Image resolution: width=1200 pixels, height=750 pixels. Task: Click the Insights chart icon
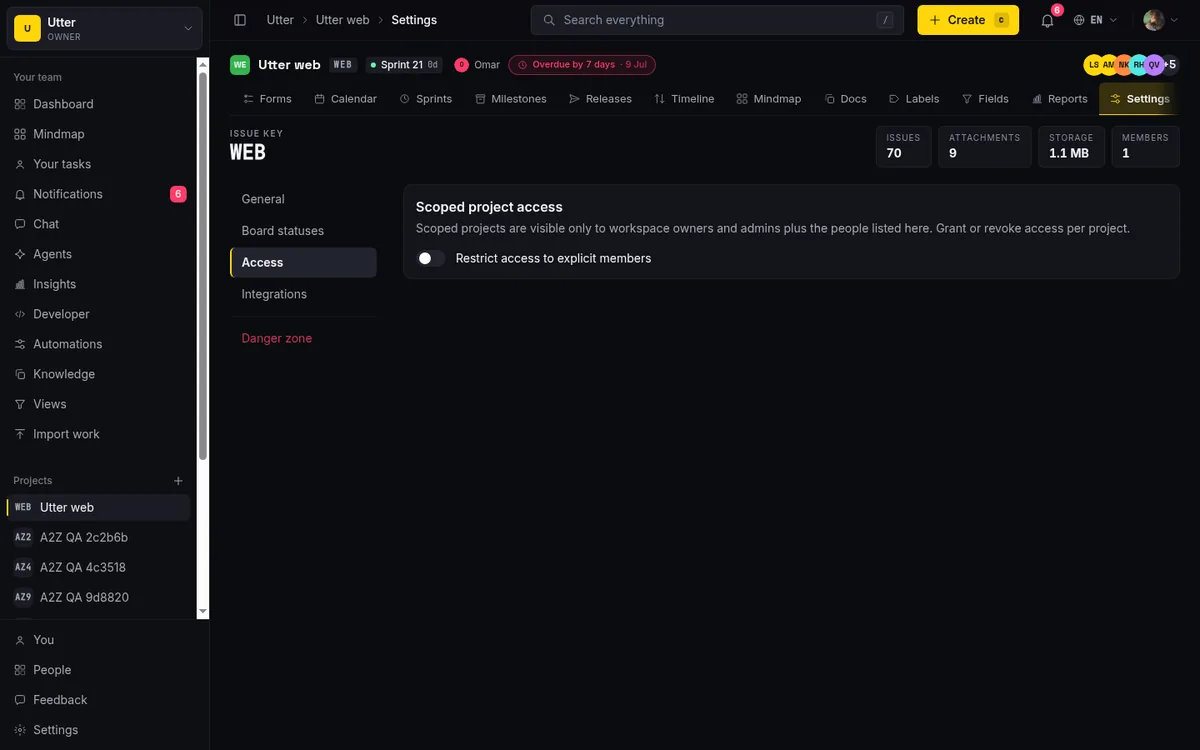tap(20, 284)
